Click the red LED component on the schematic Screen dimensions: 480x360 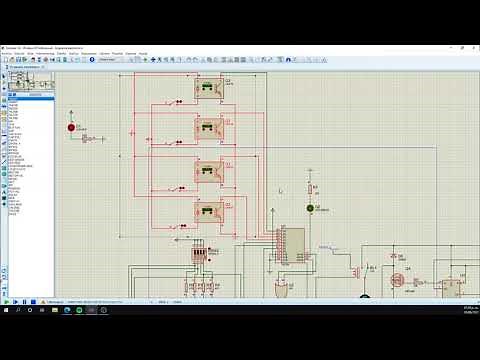71,127
